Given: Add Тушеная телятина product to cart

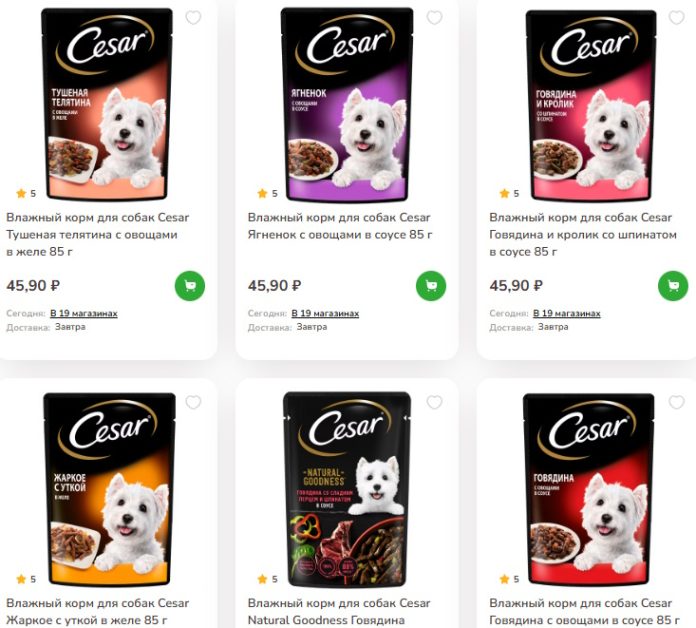Looking at the screenshot, I should click(x=190, y=286).
